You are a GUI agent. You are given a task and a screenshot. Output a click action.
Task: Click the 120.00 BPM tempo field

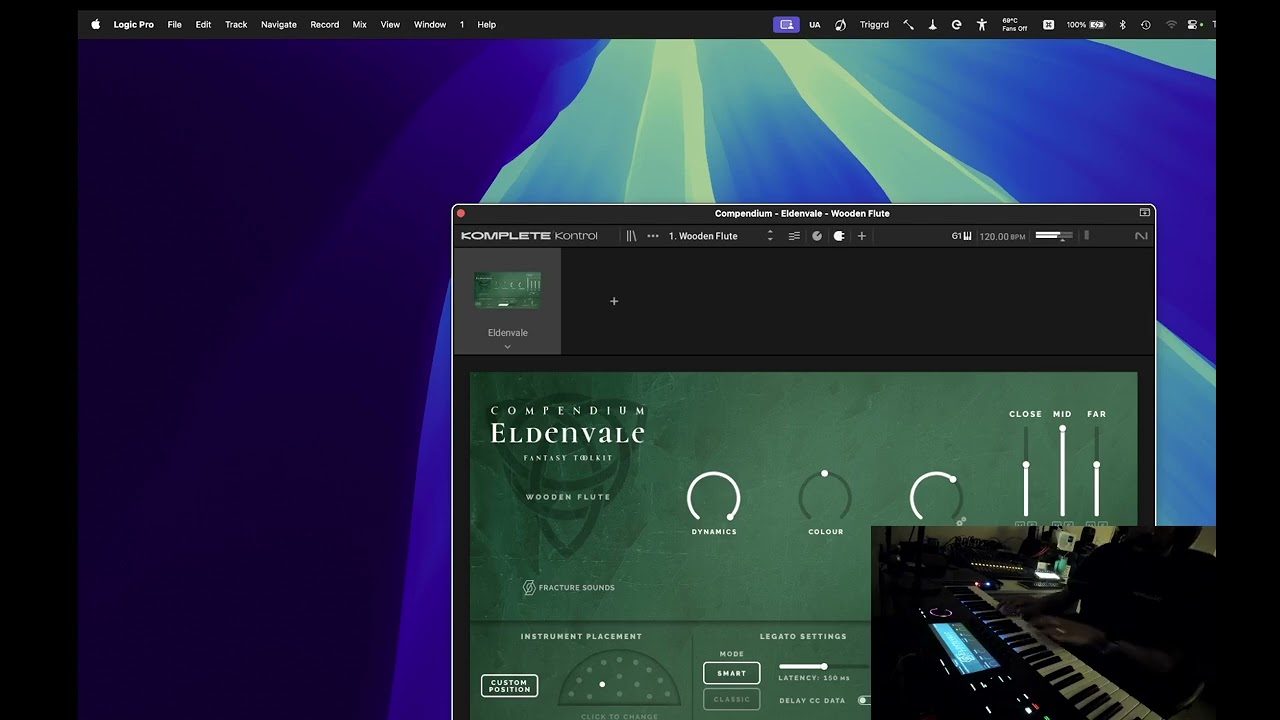point(1002,237)
